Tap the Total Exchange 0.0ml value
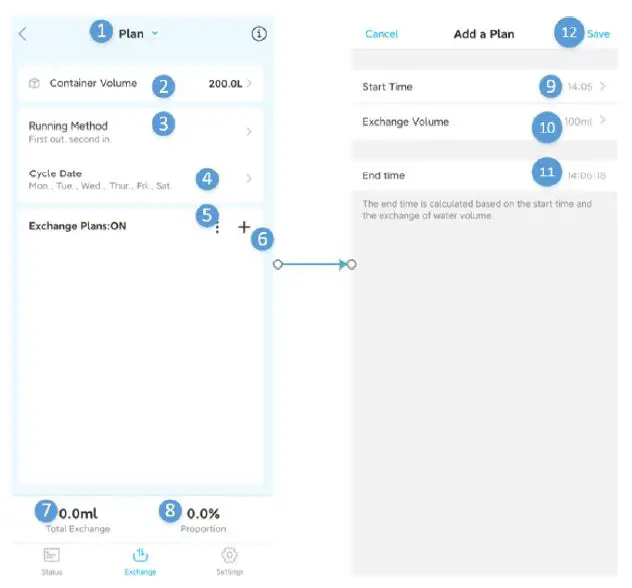The width and height of the screenshot is (632, 588). pos(78,513)
